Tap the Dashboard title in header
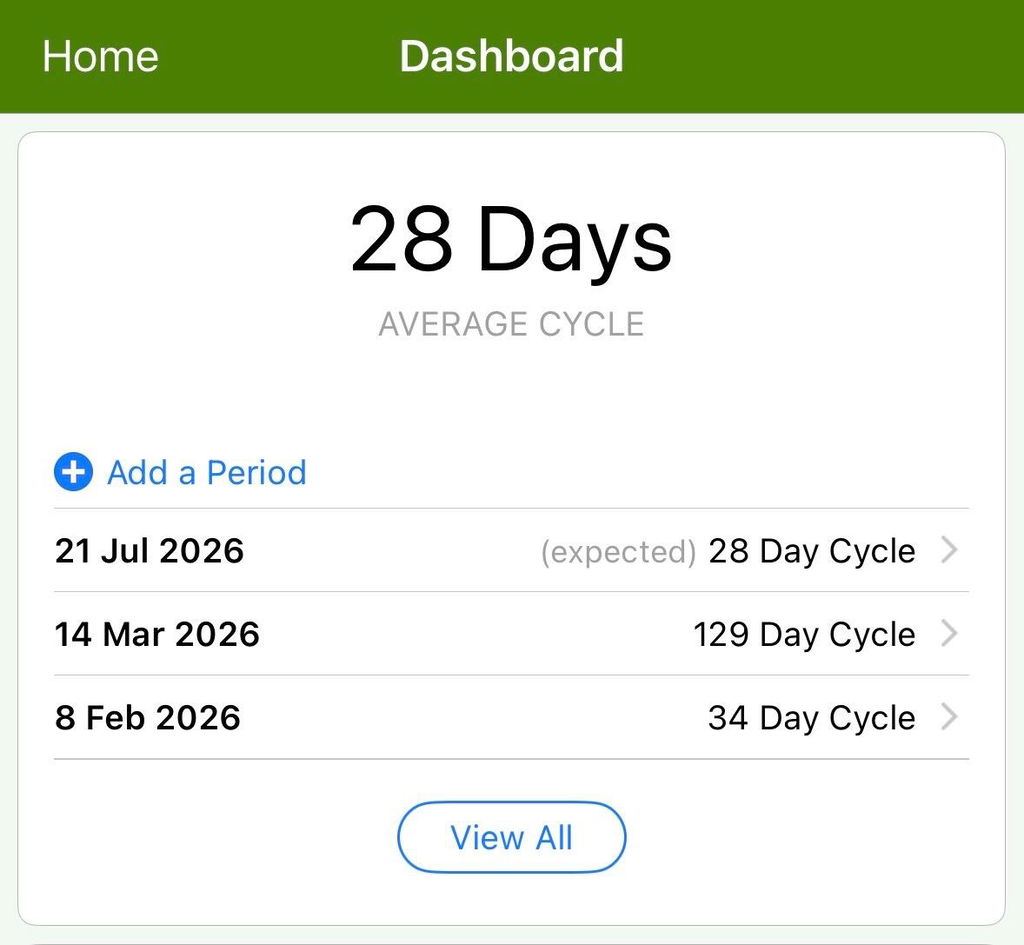 point(511,56)
